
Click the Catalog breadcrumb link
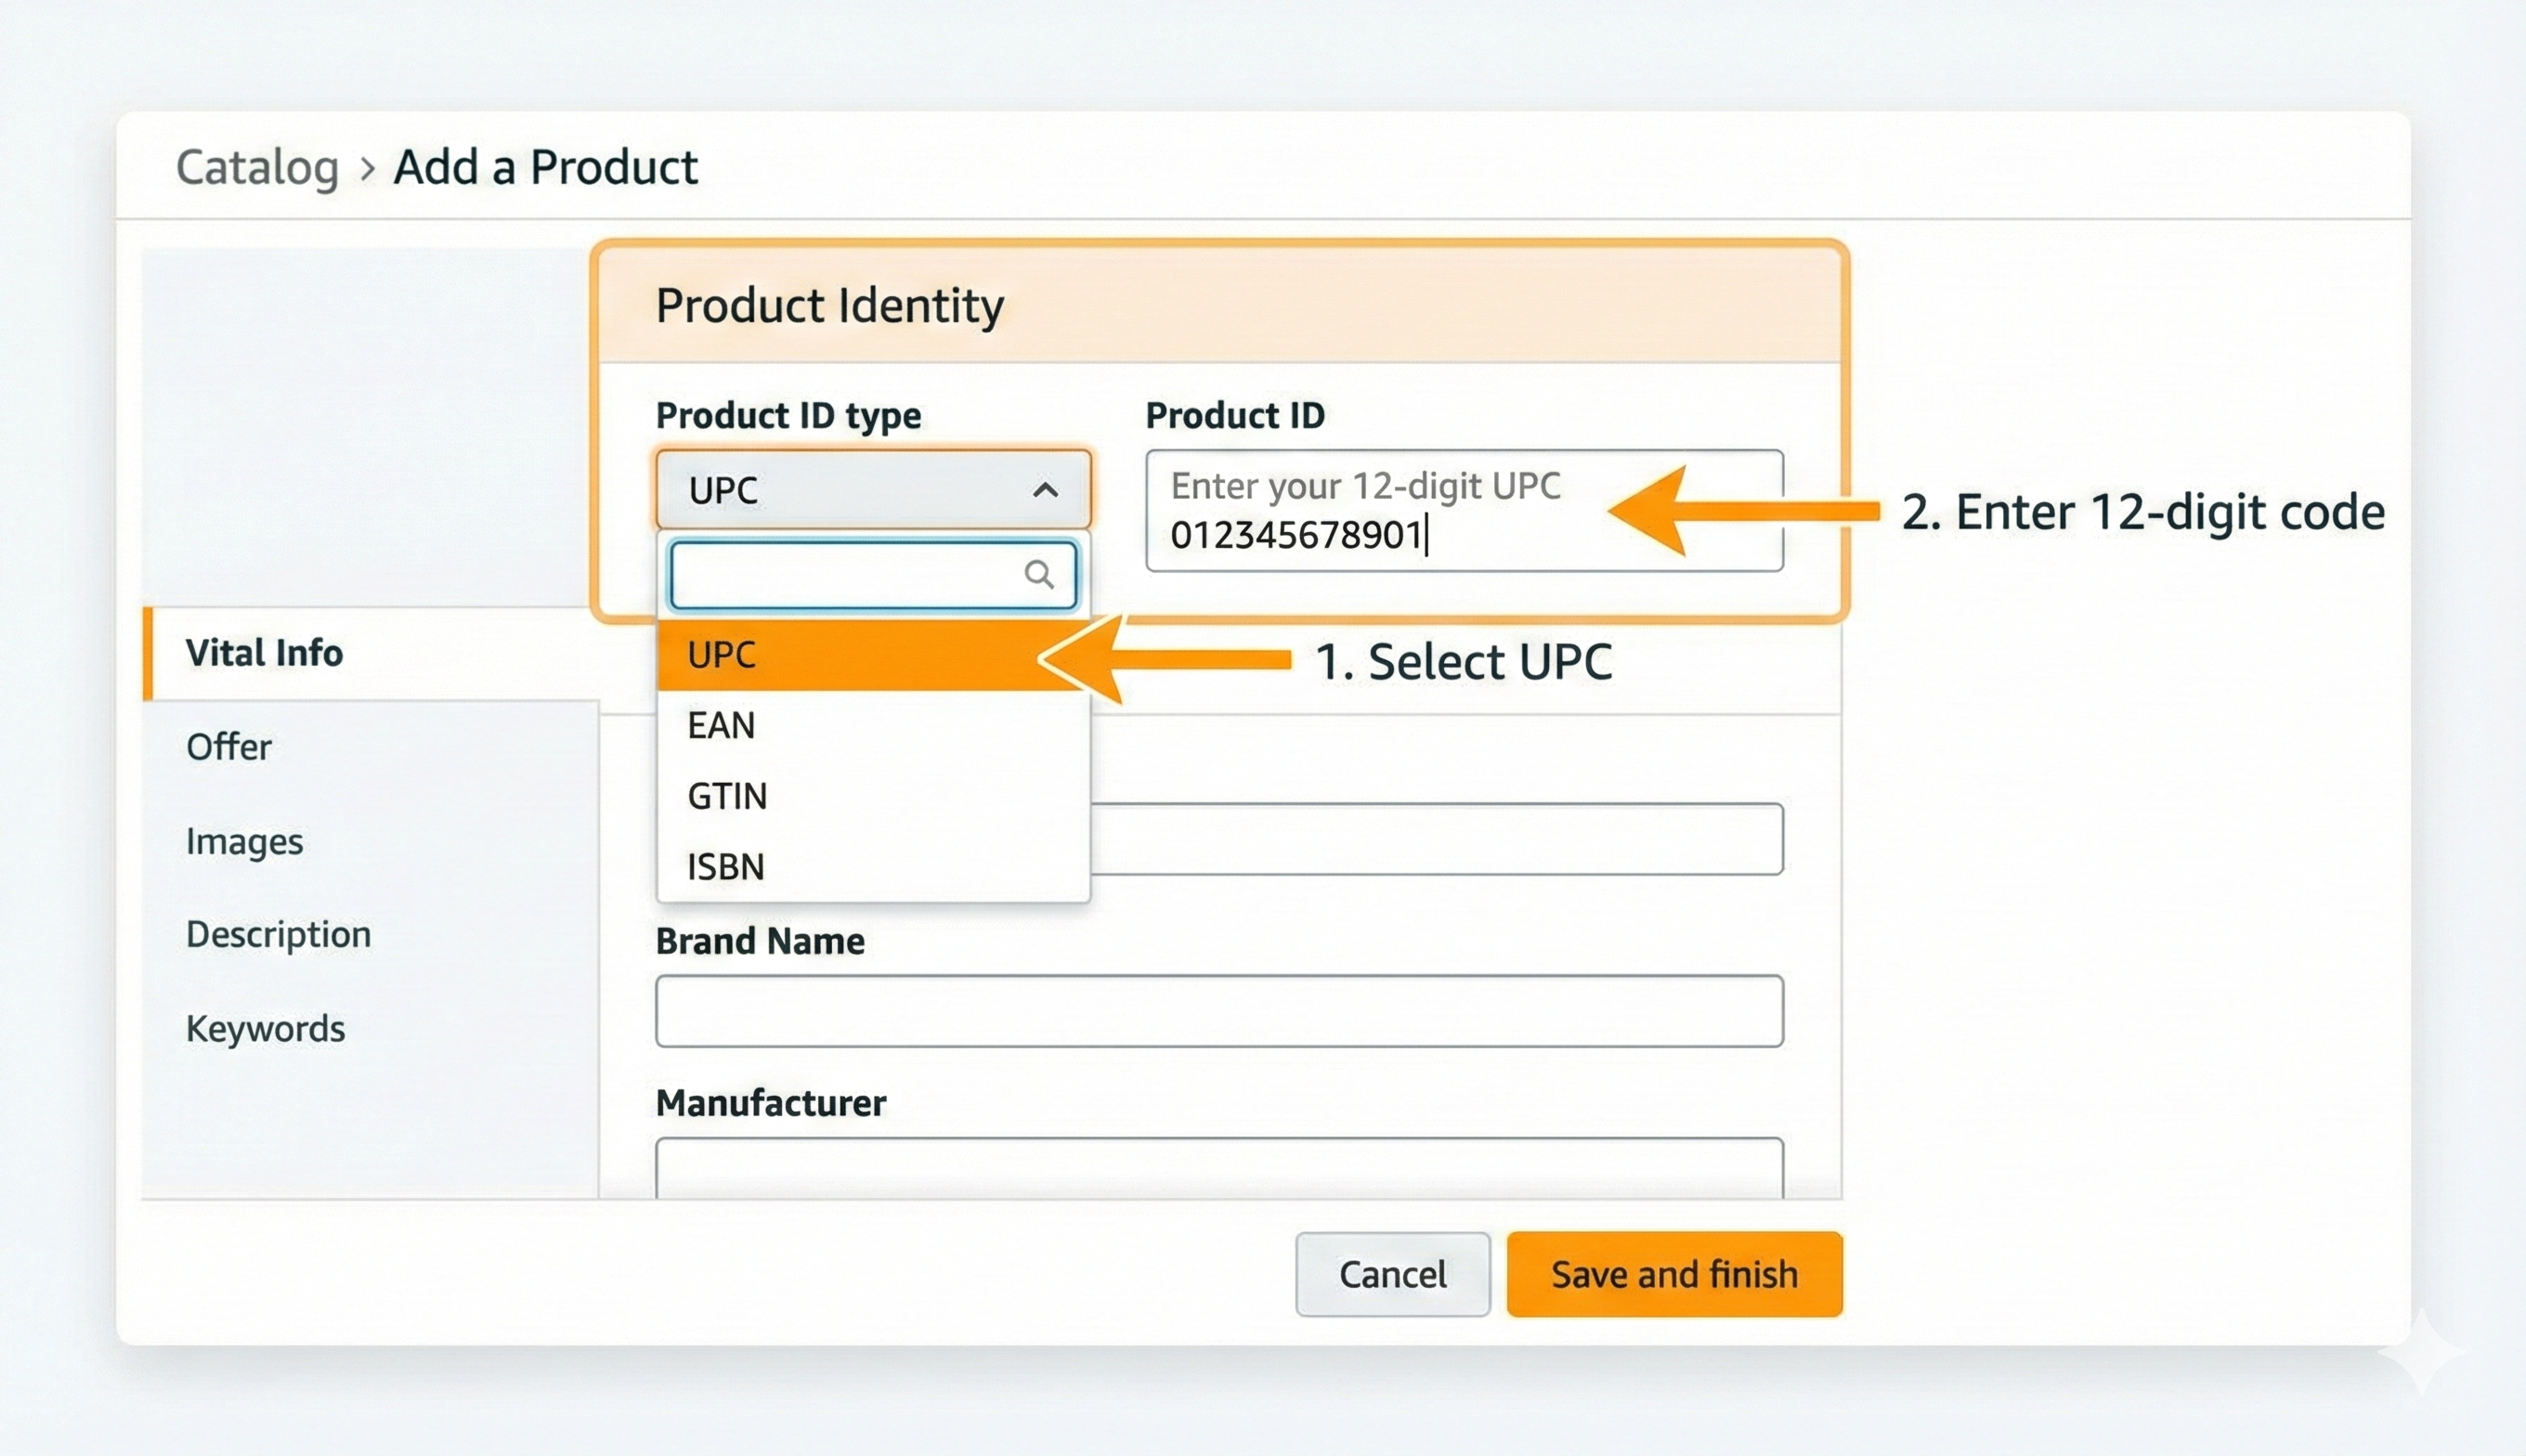tap(257, 166)
